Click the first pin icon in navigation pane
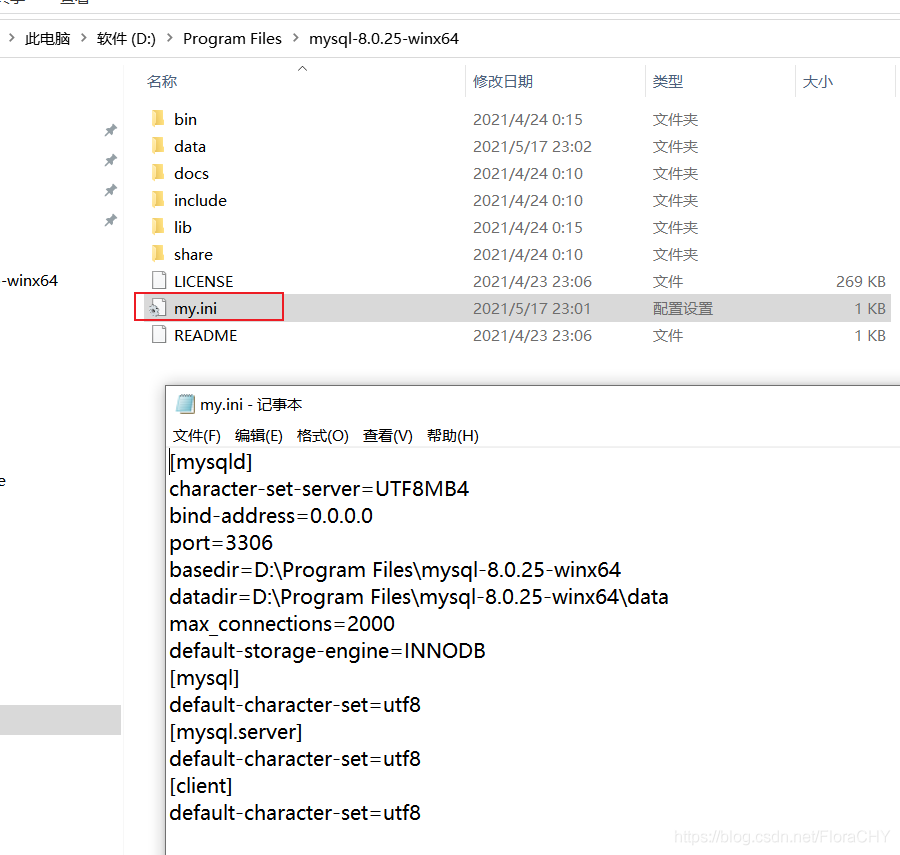Viewport: 900px width, 855px height. click(111, 130)
